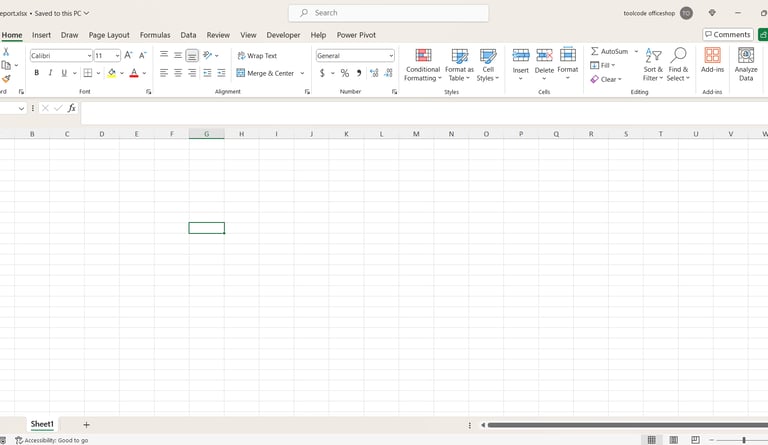Screen dimensions: 768x445
Task: Open Comments pane
Action: 727,34
